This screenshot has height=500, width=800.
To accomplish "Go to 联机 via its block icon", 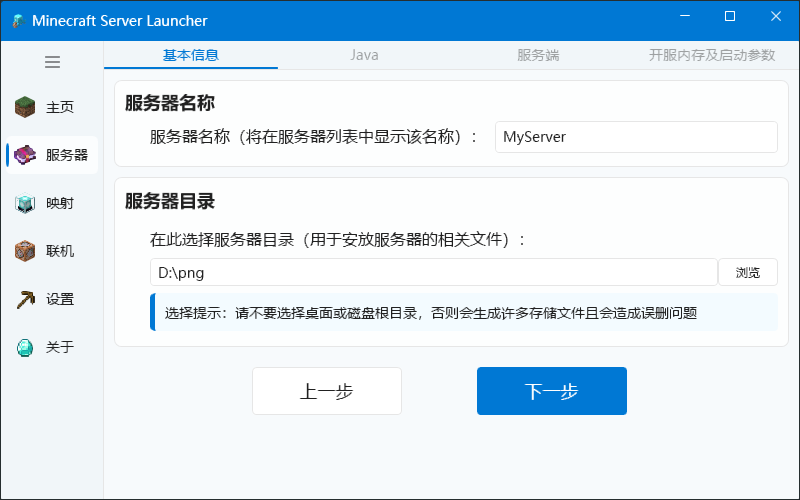I will (x=25, y=251).
